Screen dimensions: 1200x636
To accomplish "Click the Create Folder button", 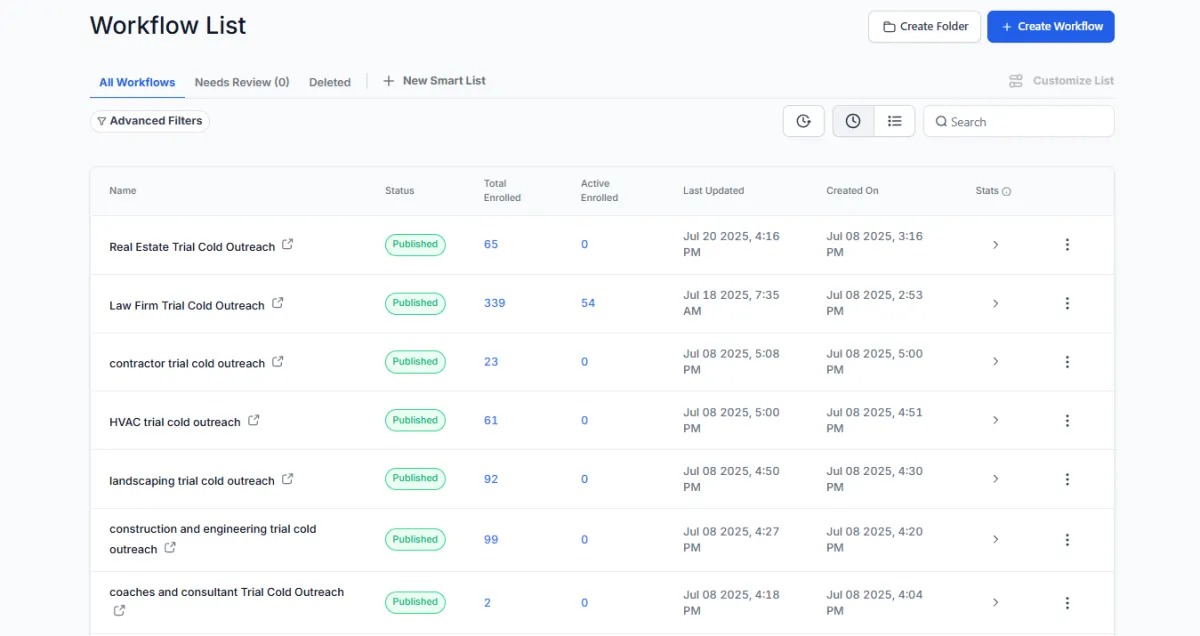I will tap(925, 27).
